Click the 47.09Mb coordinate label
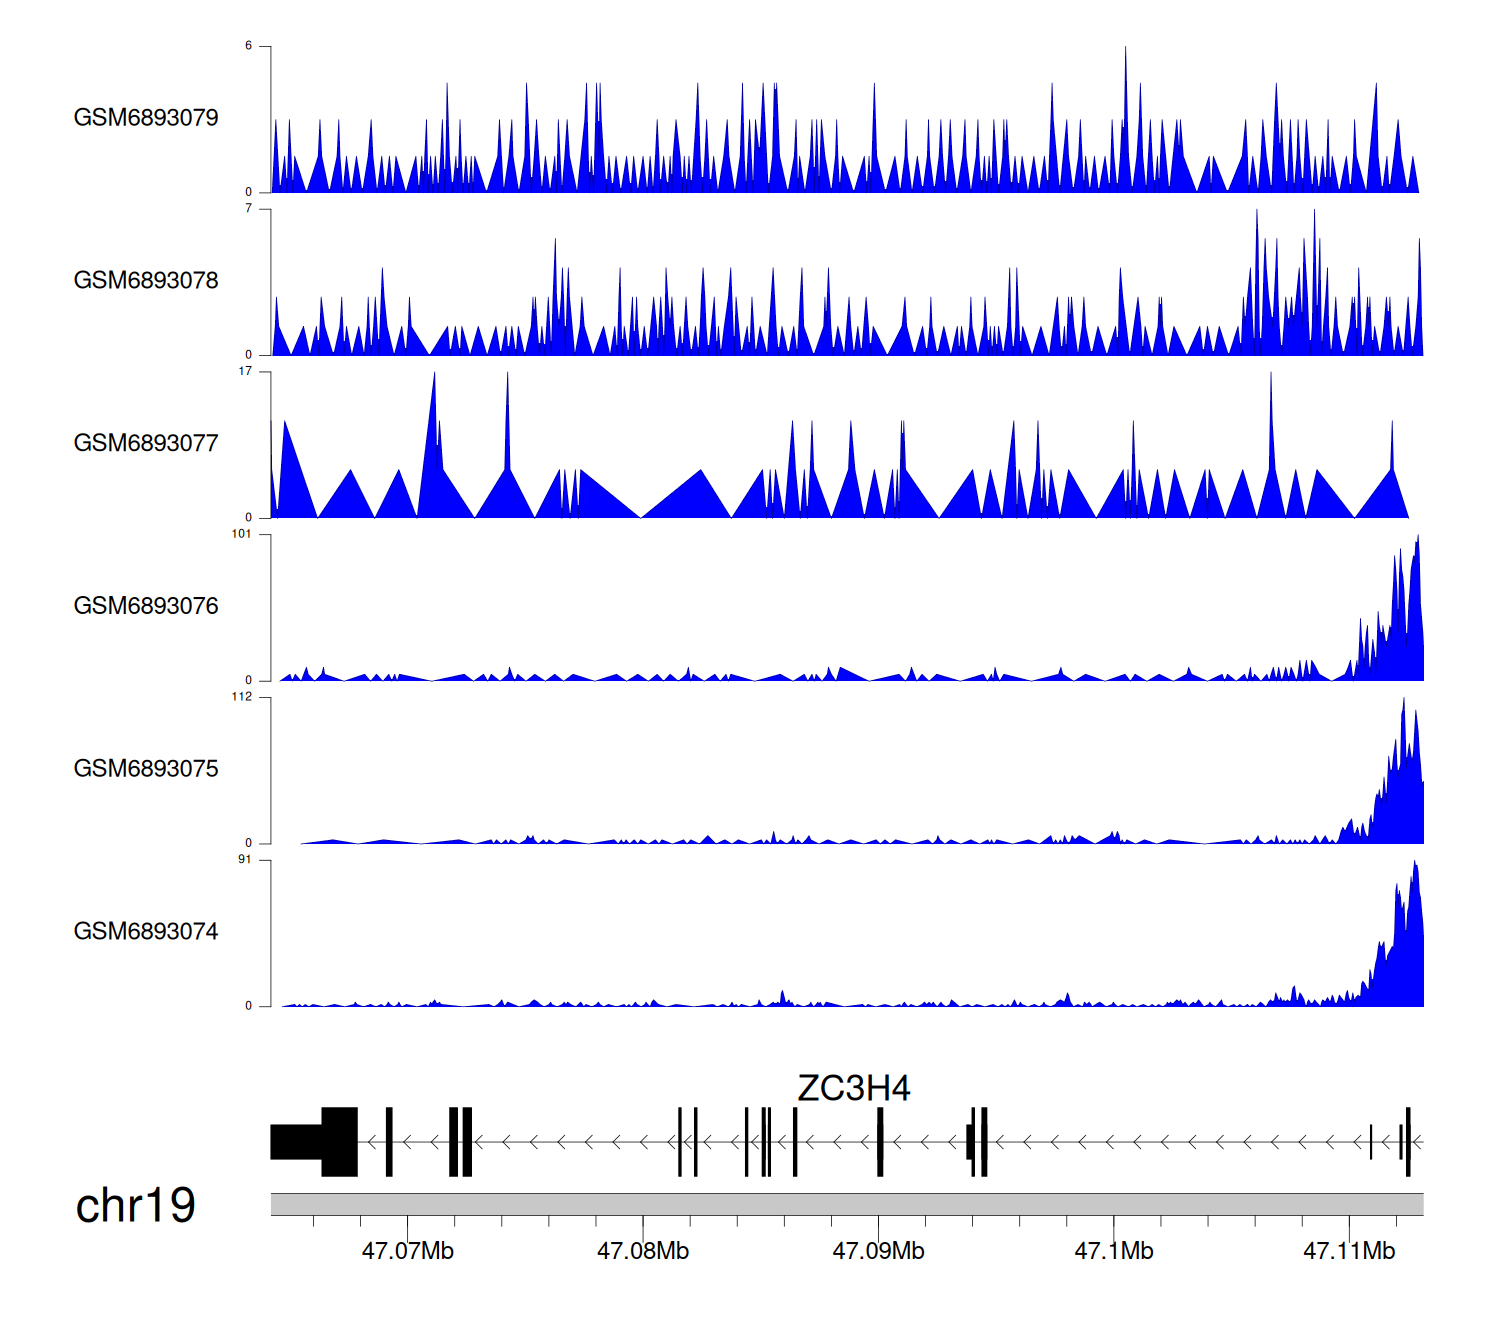The width and height of the screenshot is (1500, 1320). pyautogui.click(x=878, y=1251)
